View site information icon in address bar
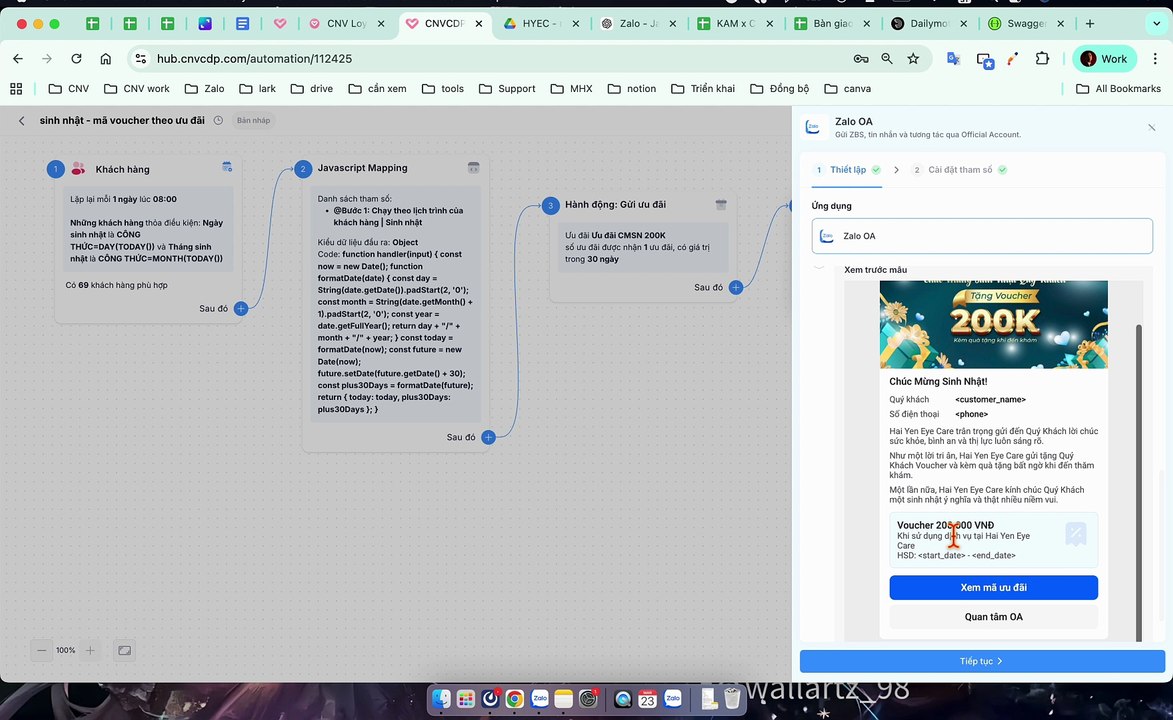This screenshot has height=720, width=1173. pos(141,58)
